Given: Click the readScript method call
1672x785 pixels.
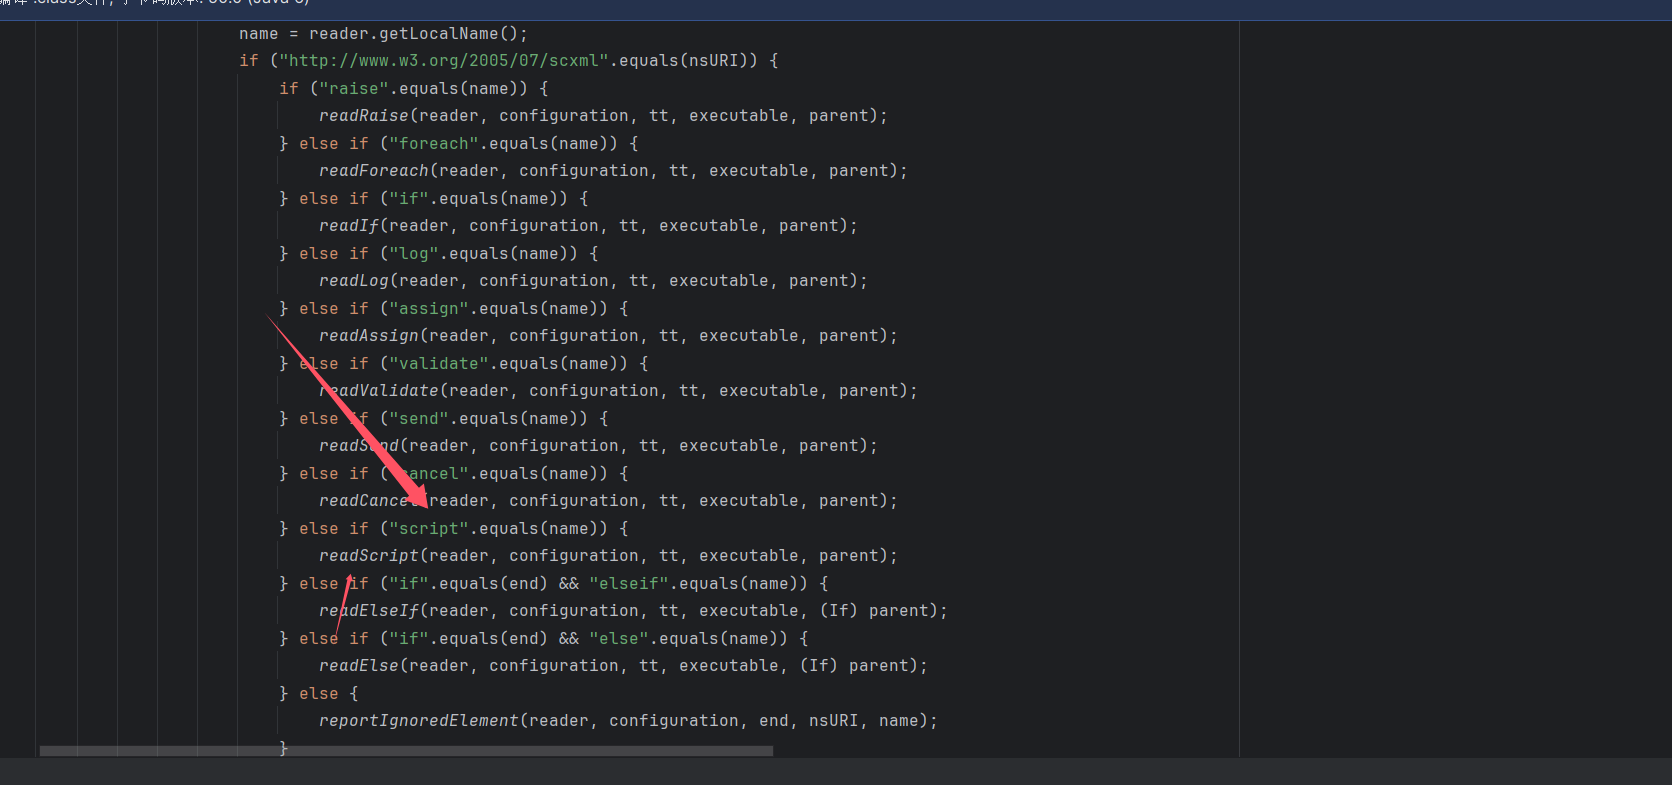Looking at the screenshot, I should pos(369,556).
